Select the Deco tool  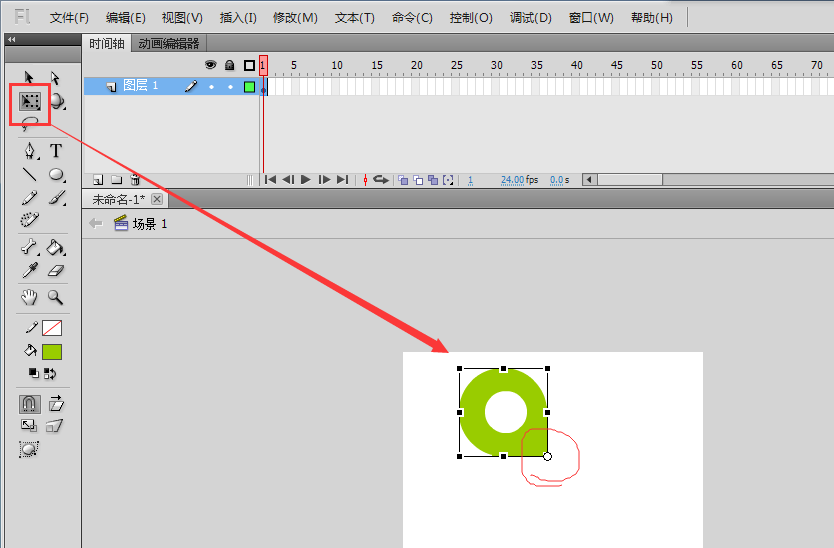pyautogui.click(x=30, y=219)
